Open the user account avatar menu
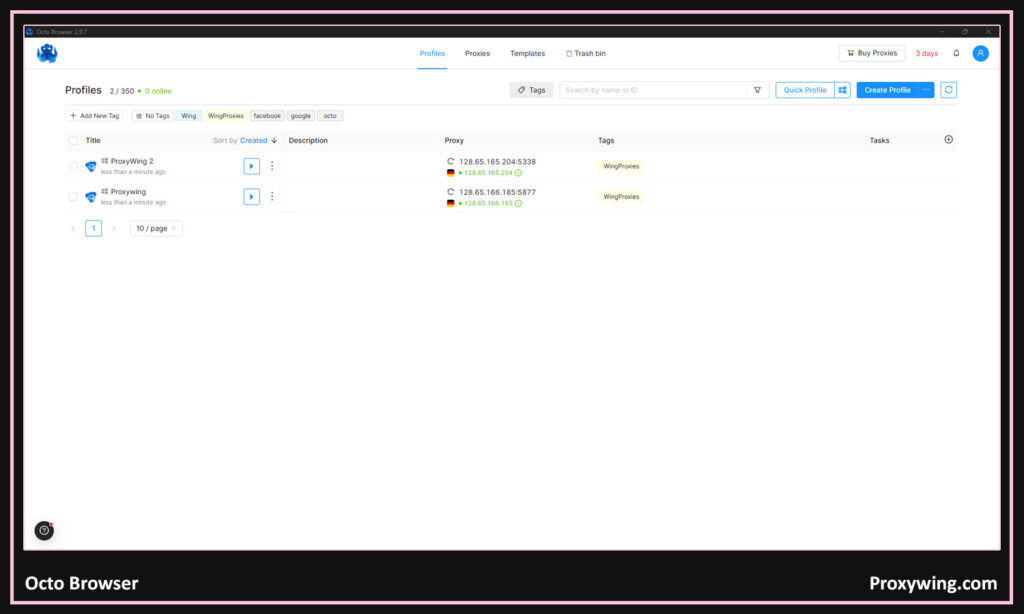This screenshot has height=614, width=1024. 980,53
